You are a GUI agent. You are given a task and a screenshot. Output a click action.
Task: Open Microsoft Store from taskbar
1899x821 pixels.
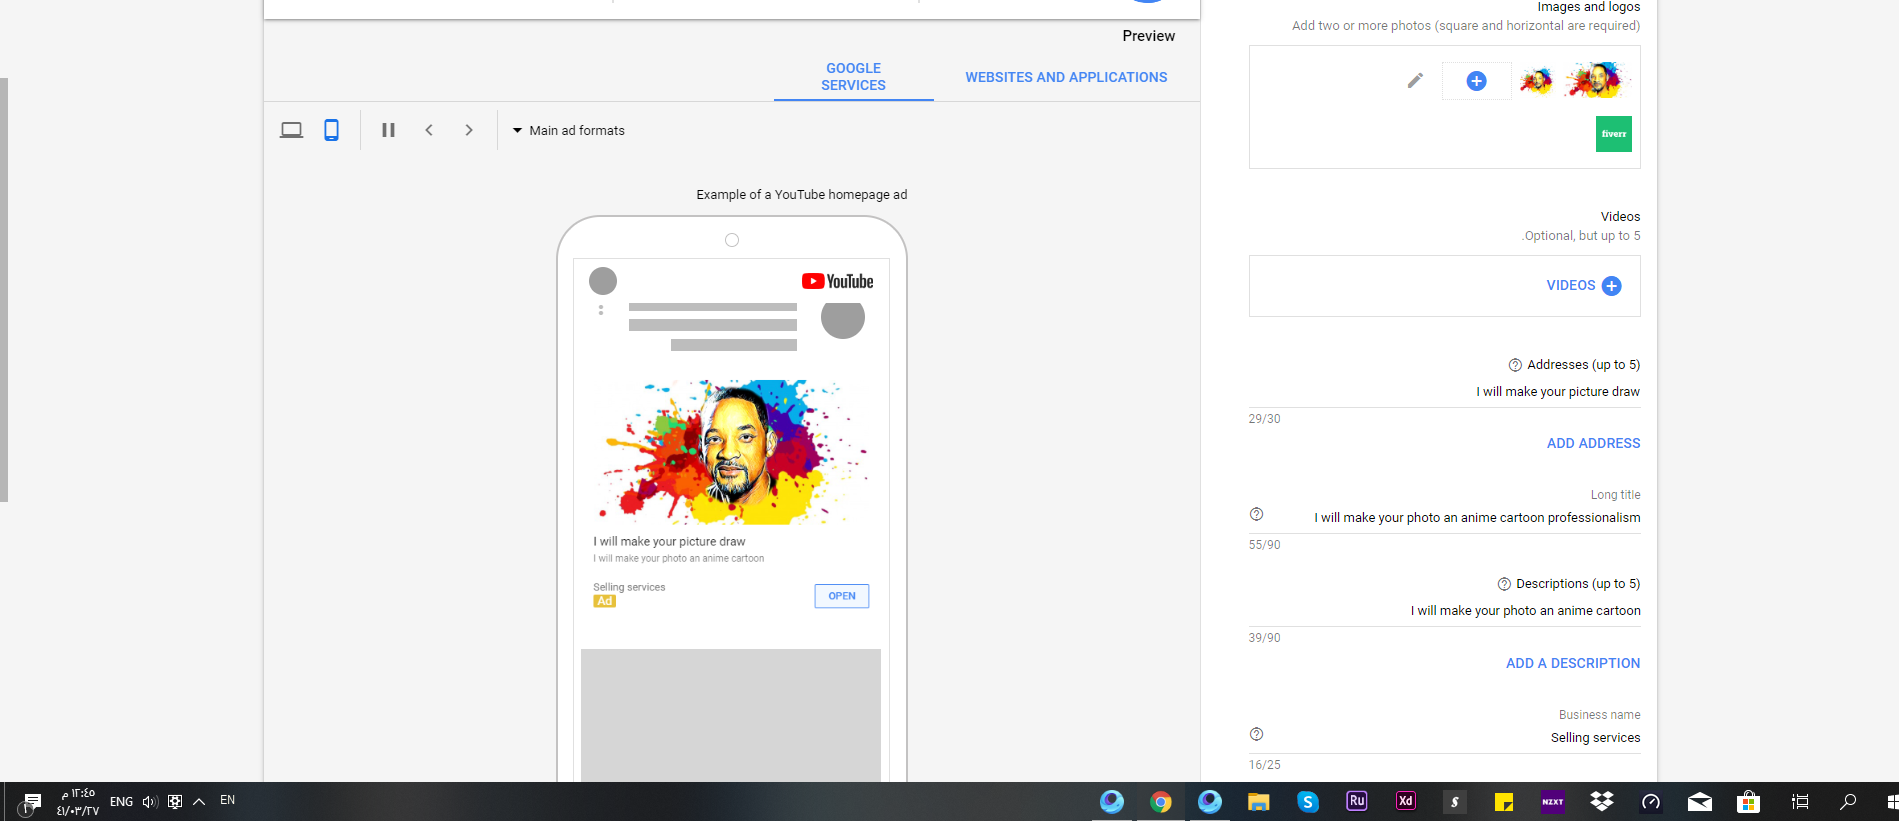(1748, 802)
